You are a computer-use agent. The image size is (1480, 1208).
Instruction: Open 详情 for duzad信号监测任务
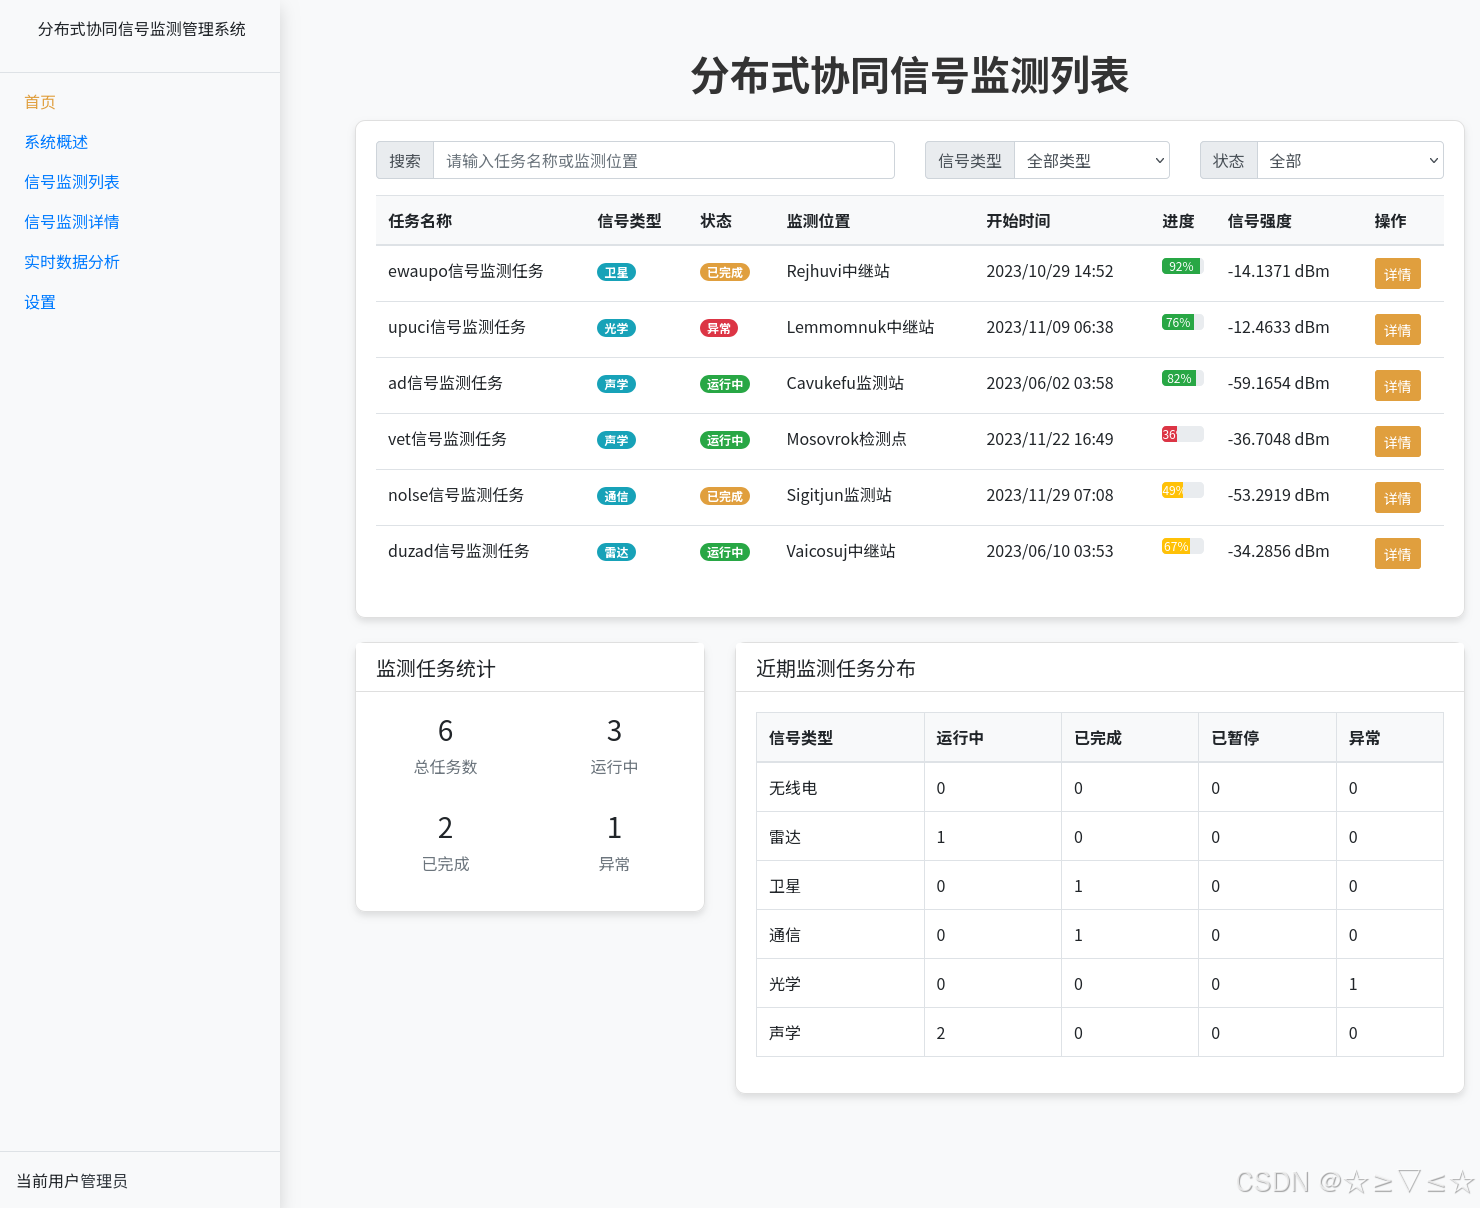(1397, 553)
